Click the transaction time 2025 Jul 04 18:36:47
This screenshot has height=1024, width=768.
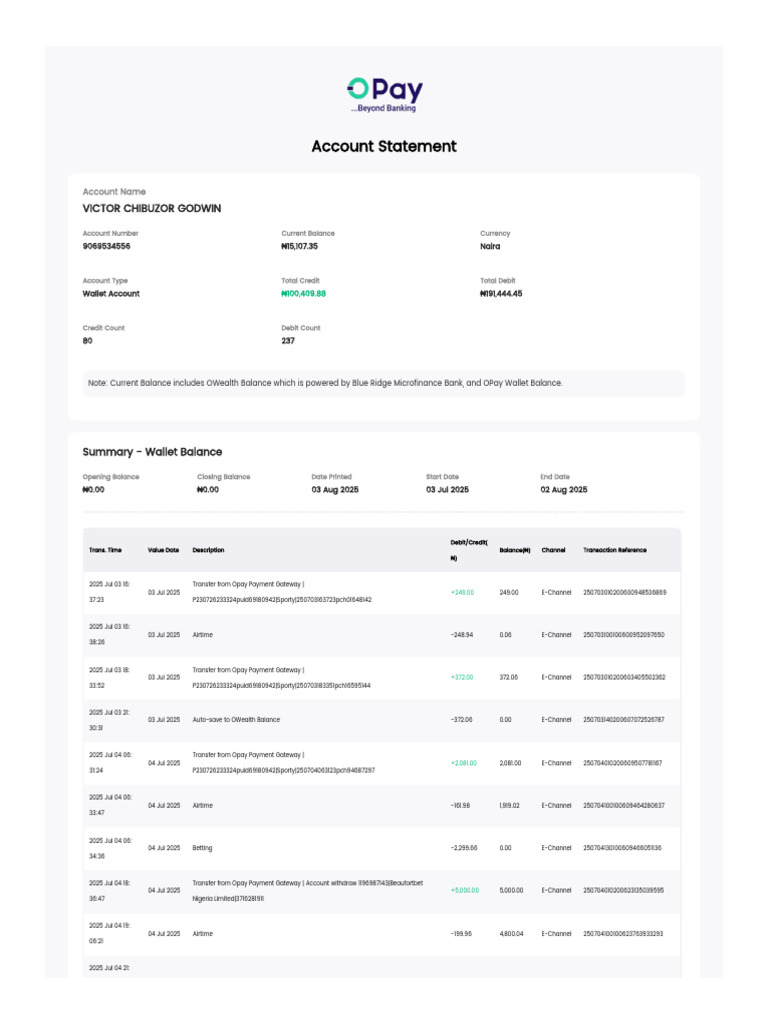(109, 891)
